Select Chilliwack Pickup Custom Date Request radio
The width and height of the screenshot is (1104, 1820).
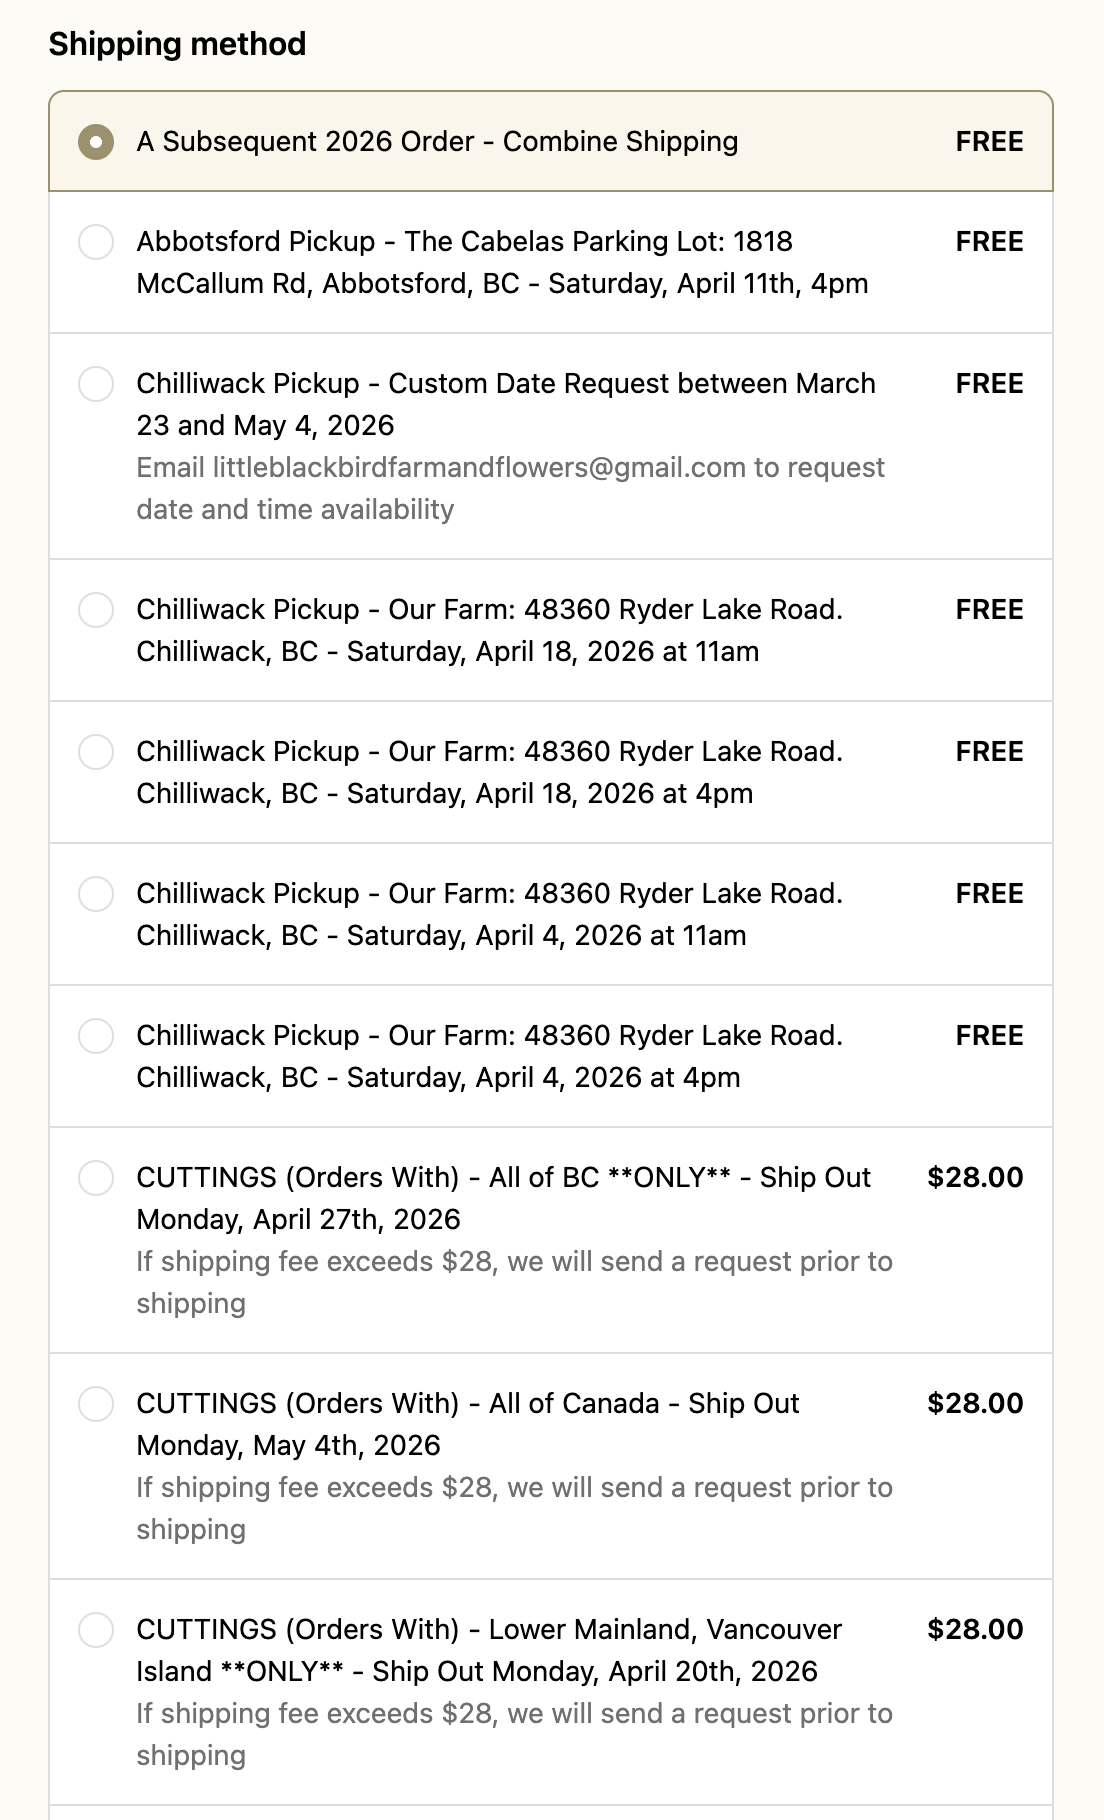[x=96, y=384]
